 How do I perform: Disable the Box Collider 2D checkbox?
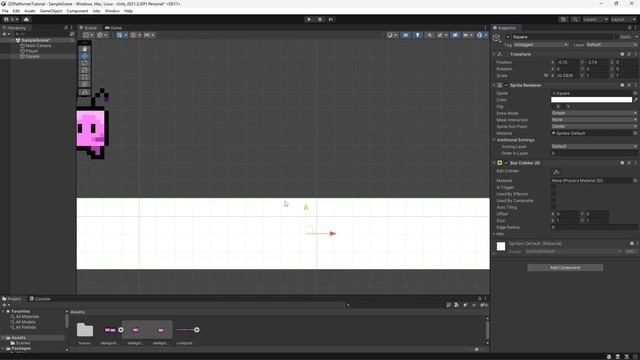pyautogui.click(x=506, y=163)
